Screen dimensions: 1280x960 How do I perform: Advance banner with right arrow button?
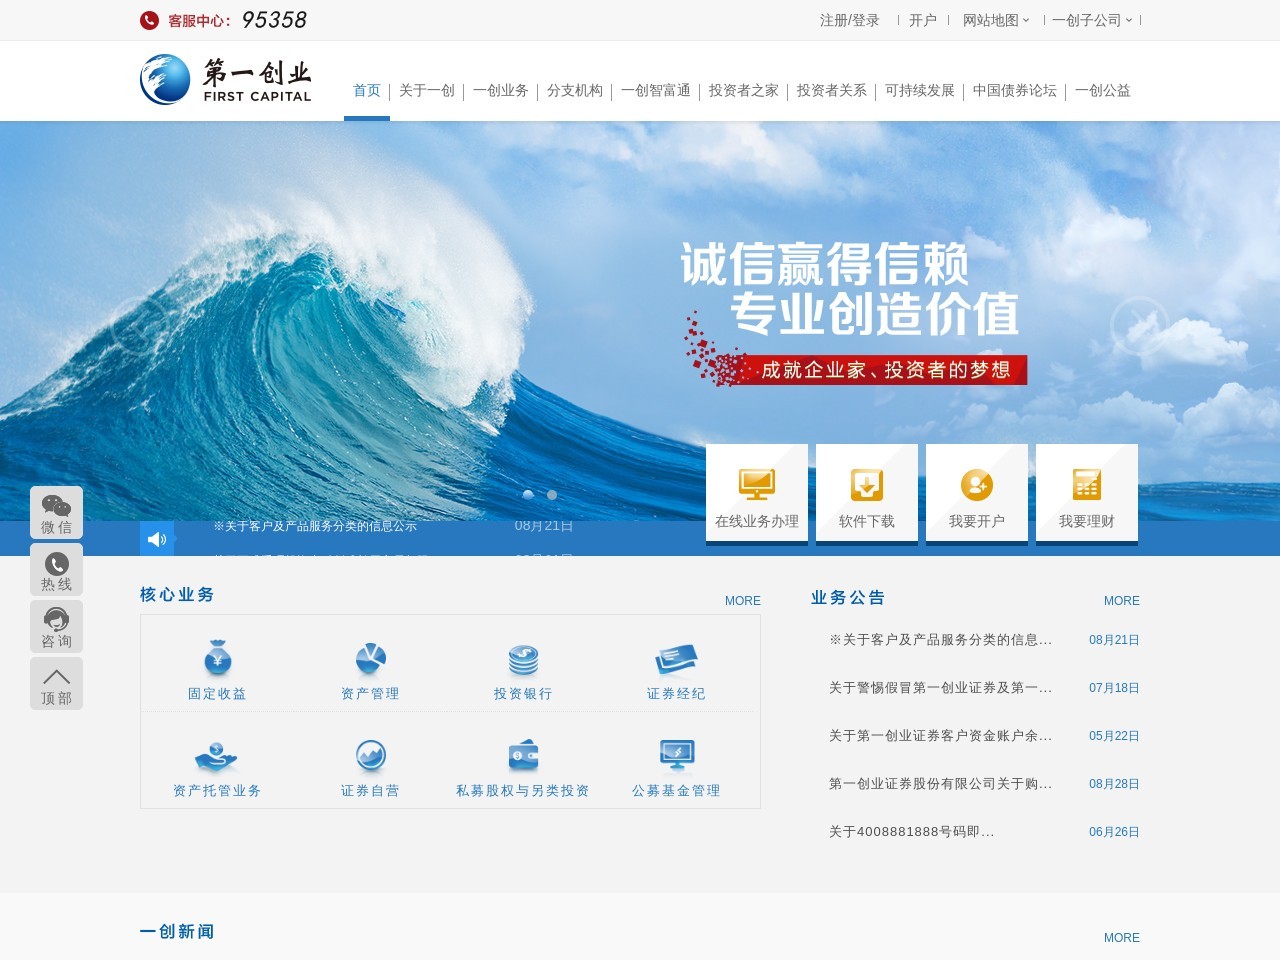[1139, 325]
